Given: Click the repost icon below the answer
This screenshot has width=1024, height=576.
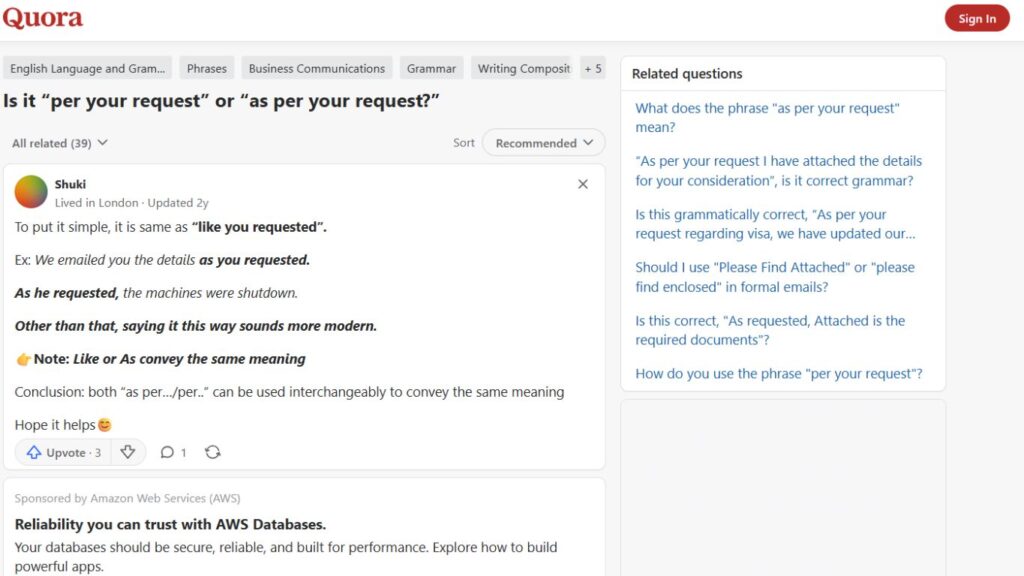Looking at the screenshot, I should [x=212, y=452].
